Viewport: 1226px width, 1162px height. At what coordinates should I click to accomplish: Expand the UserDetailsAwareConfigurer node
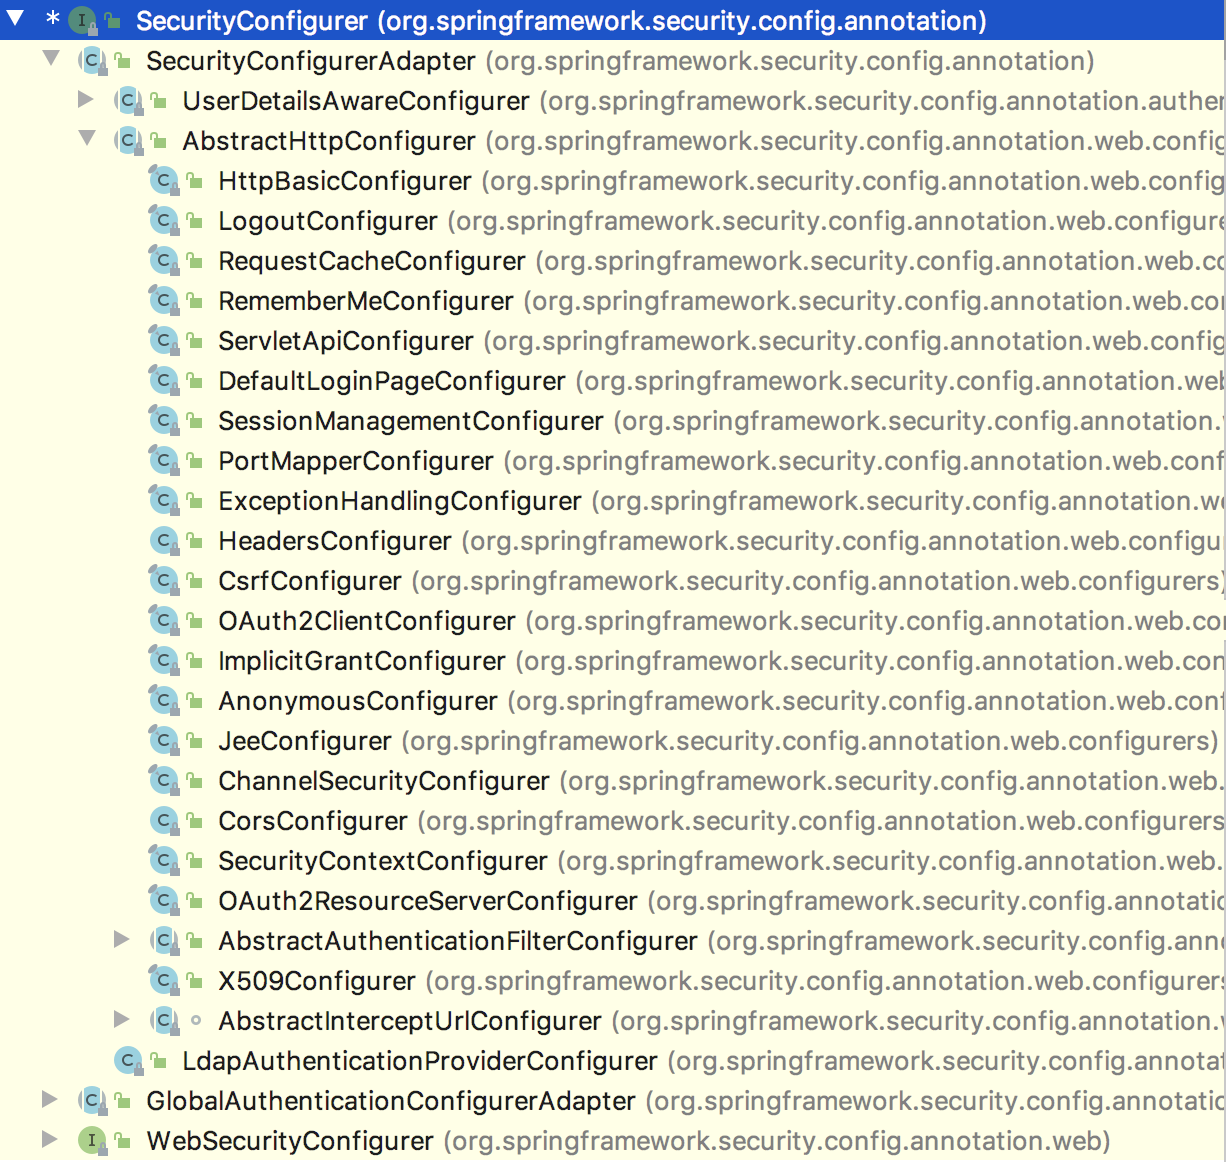tap(85, 100)
